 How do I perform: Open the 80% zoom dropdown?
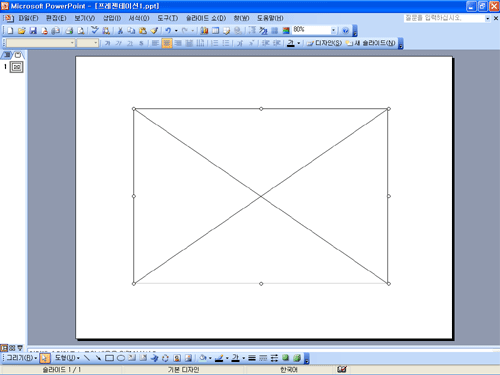click(333, 30)
